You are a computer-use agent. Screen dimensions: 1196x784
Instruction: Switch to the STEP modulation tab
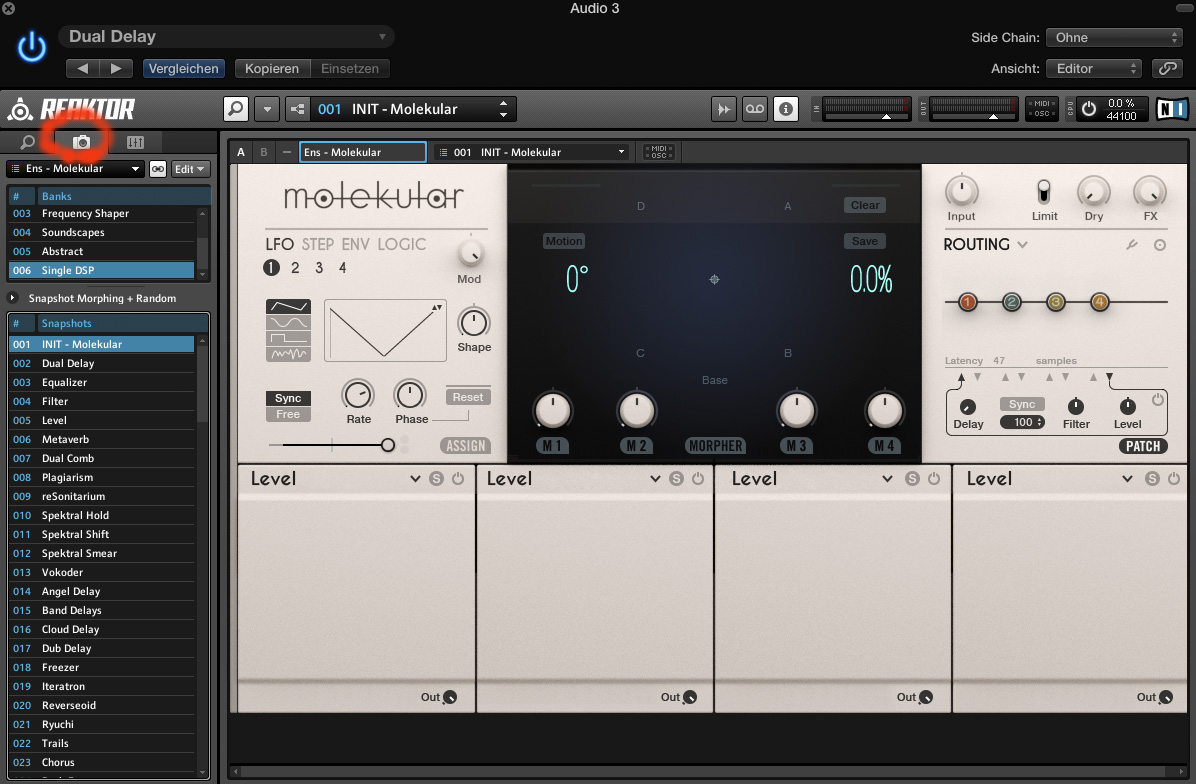(x=317, y=244)
